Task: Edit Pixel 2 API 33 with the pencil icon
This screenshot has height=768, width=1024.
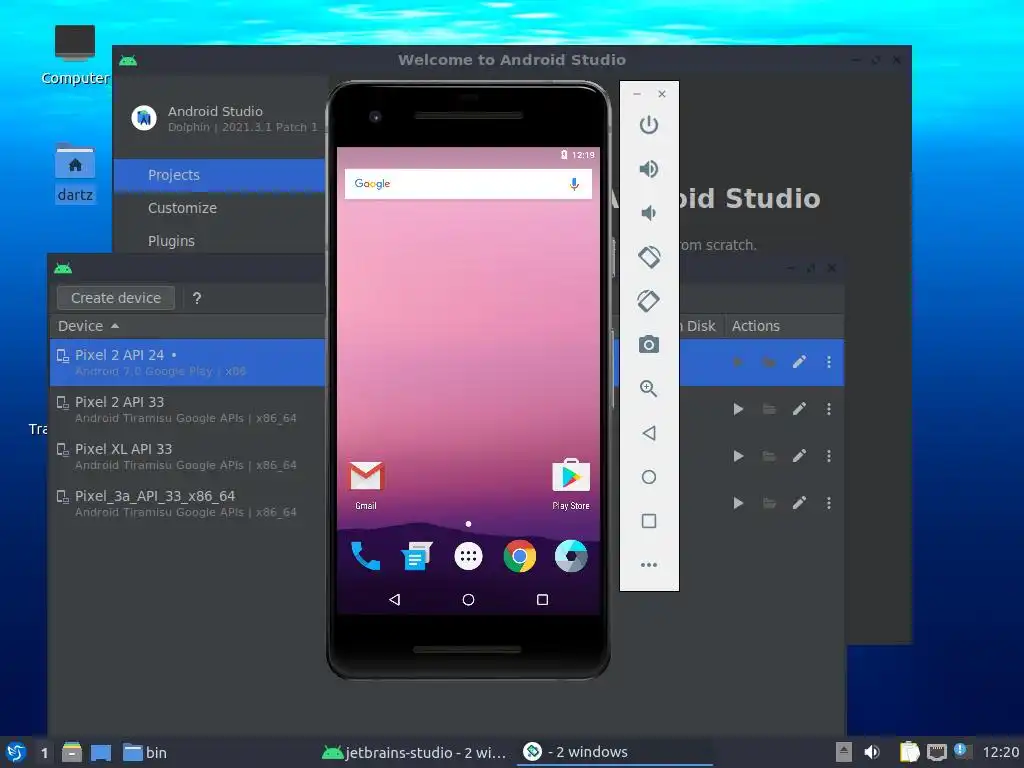Action: tap(799, 409)
